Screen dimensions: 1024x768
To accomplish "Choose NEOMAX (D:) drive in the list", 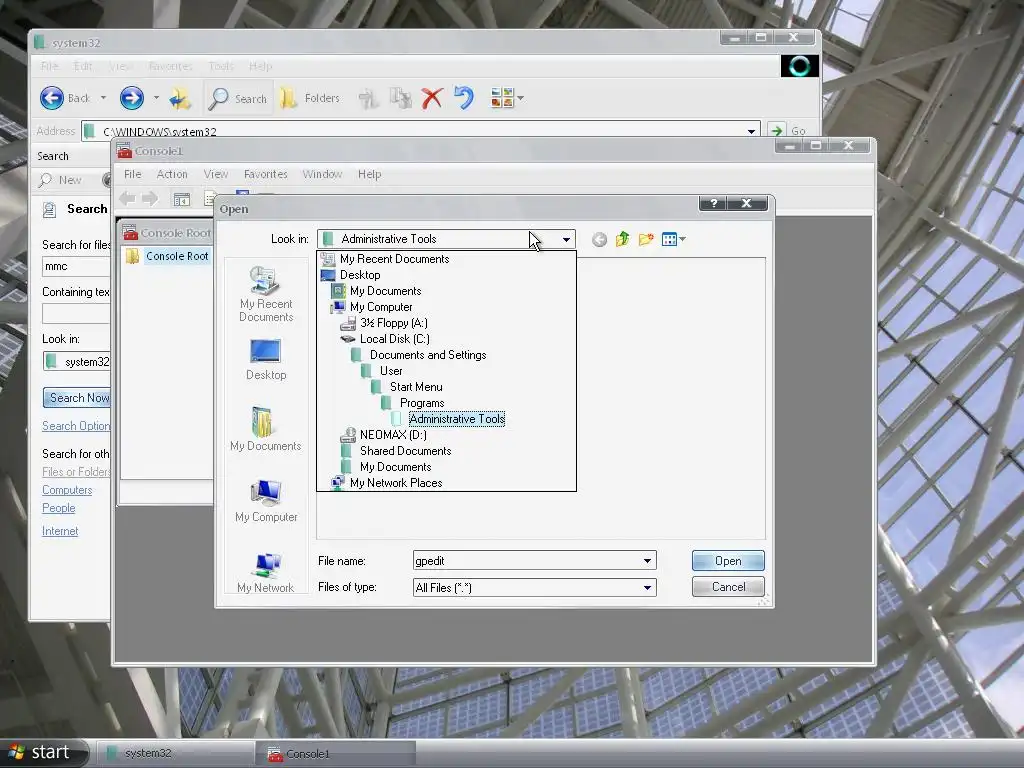I will [x=393, y=435].
